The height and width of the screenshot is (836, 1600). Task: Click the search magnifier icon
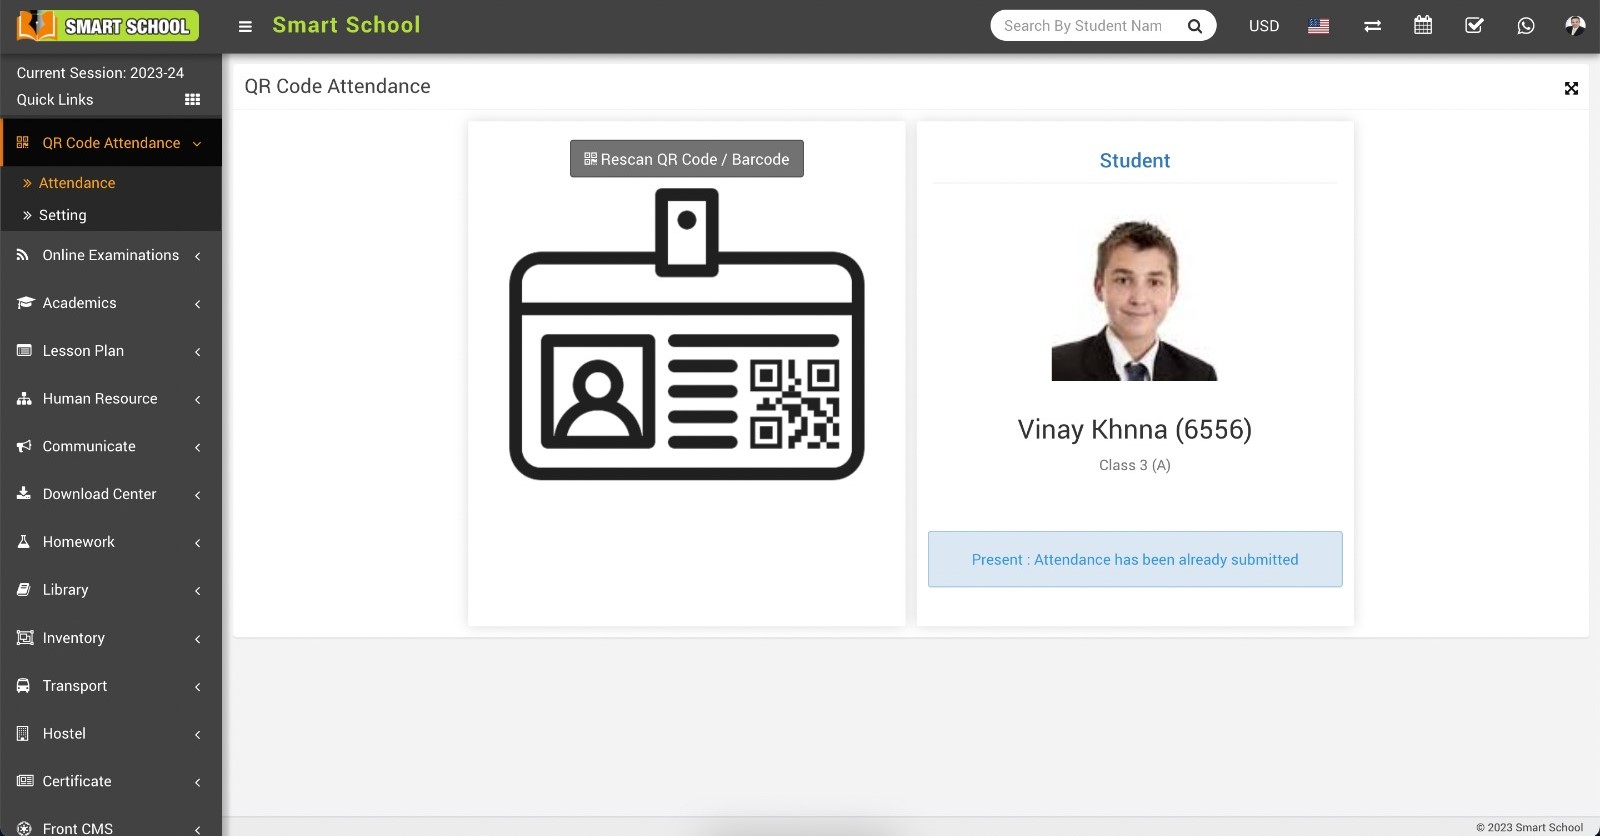click(1194, 26)
